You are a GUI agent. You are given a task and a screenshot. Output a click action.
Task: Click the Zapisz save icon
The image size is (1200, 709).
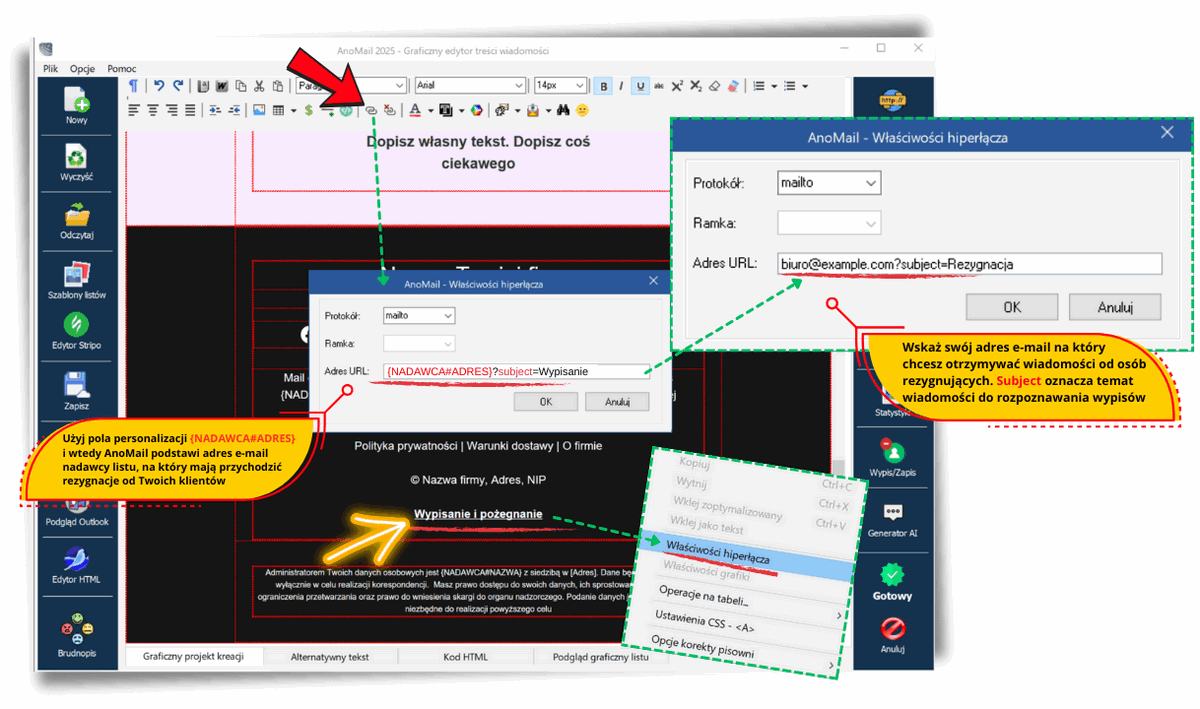click(77, 385)
